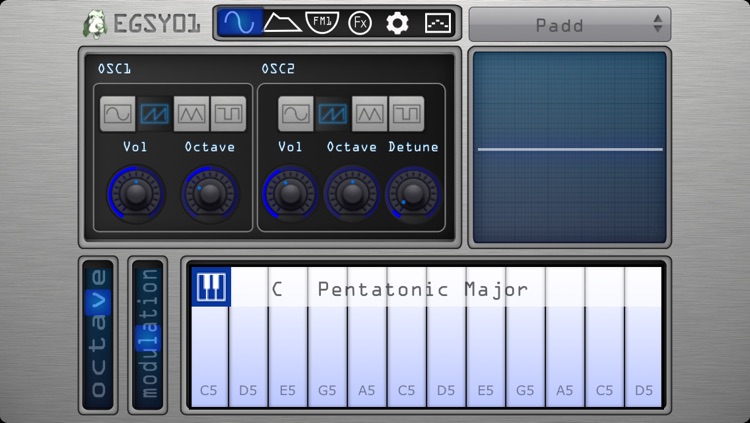Open the Fx effects tab
Screen dimensions: 750x423
tap(360, 22)
